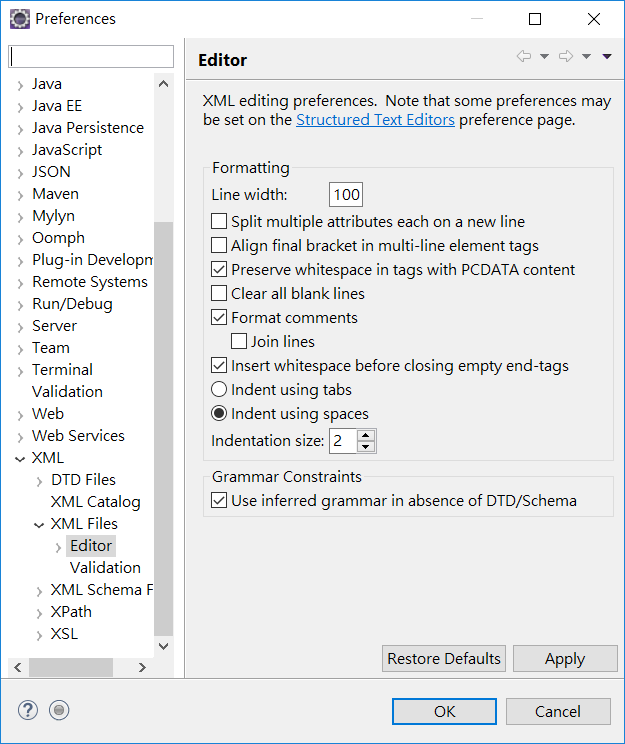
Task: Click the preference recording icon beside Help
Action: click(59, 710)
